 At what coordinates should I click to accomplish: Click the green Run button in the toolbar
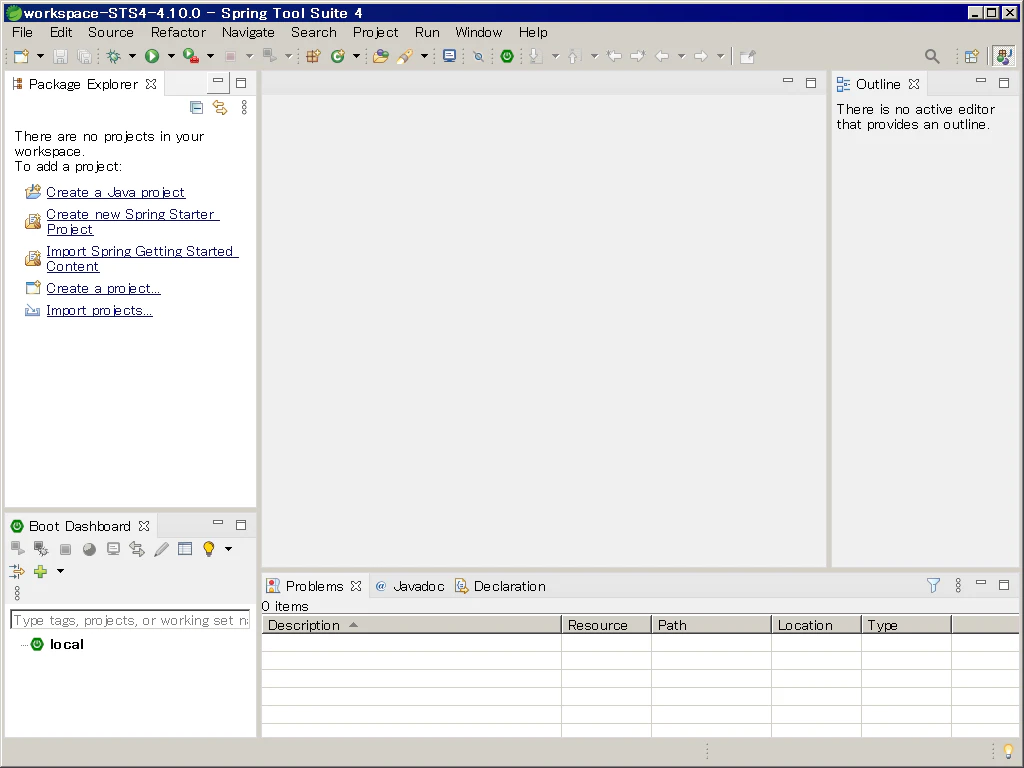(x=152, y=57)
